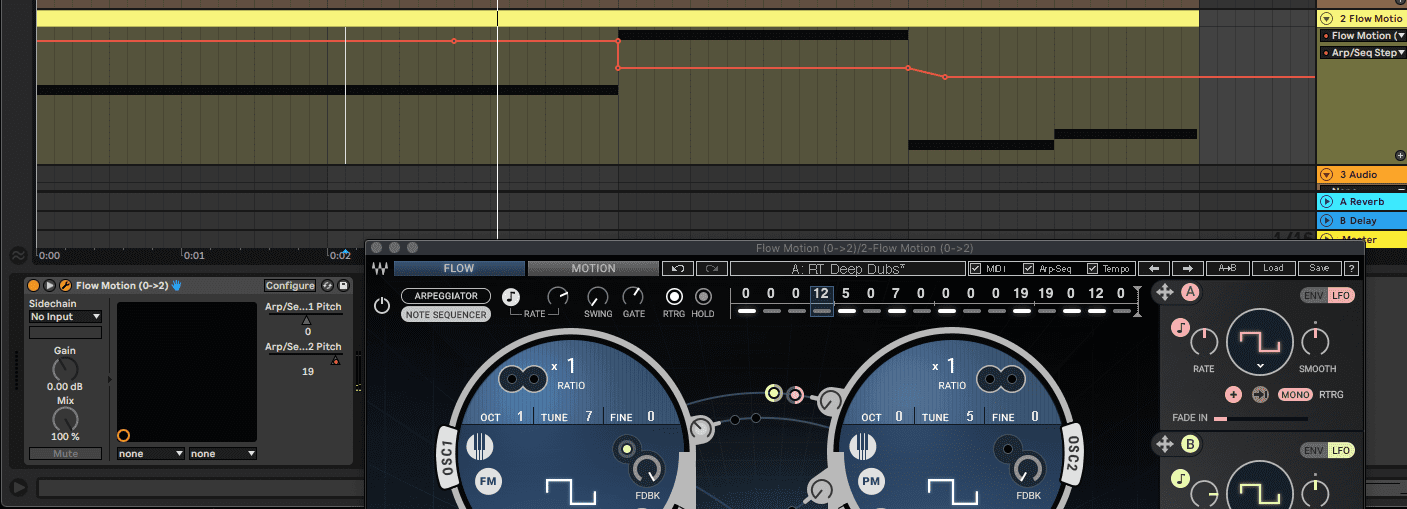Toggle the MIDI checkbox in plugin toolbar
The width and height of the screenshot is (1407, 509).
(x=975, y=268)
